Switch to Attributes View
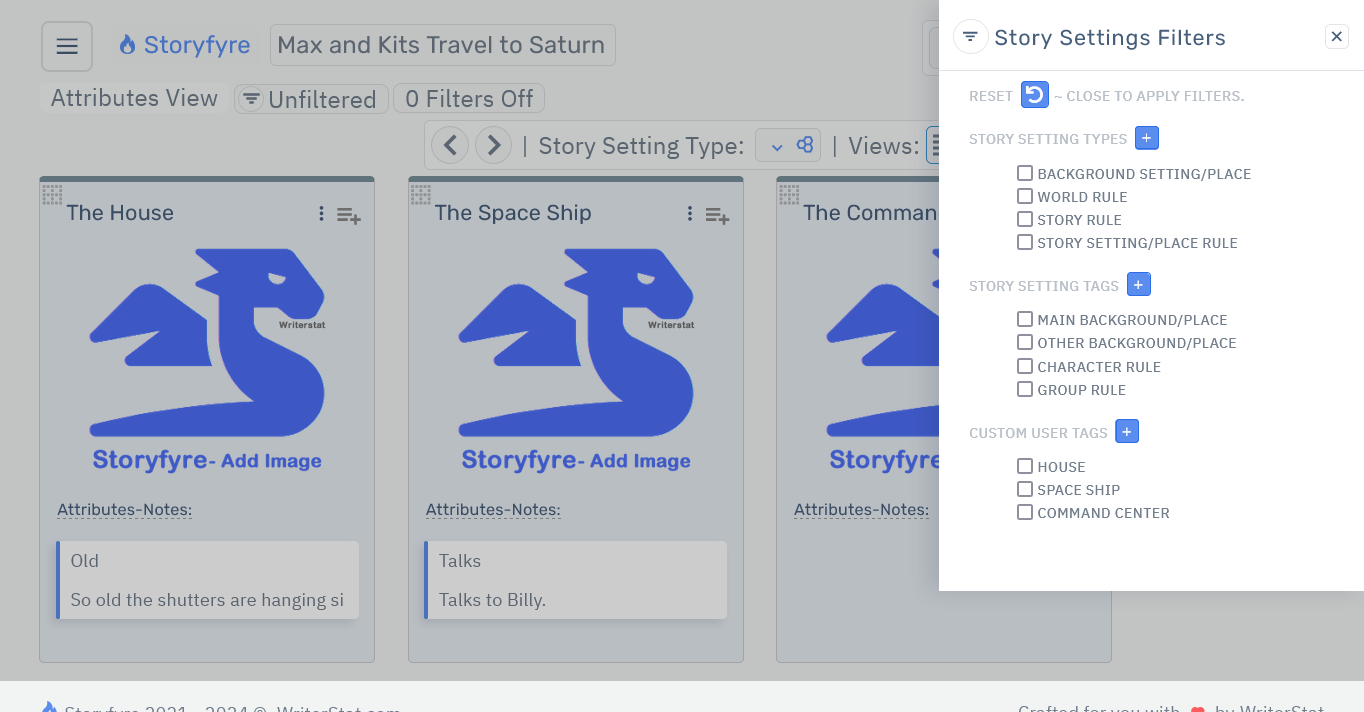1364x712 pixels. [x=131, y=98]
